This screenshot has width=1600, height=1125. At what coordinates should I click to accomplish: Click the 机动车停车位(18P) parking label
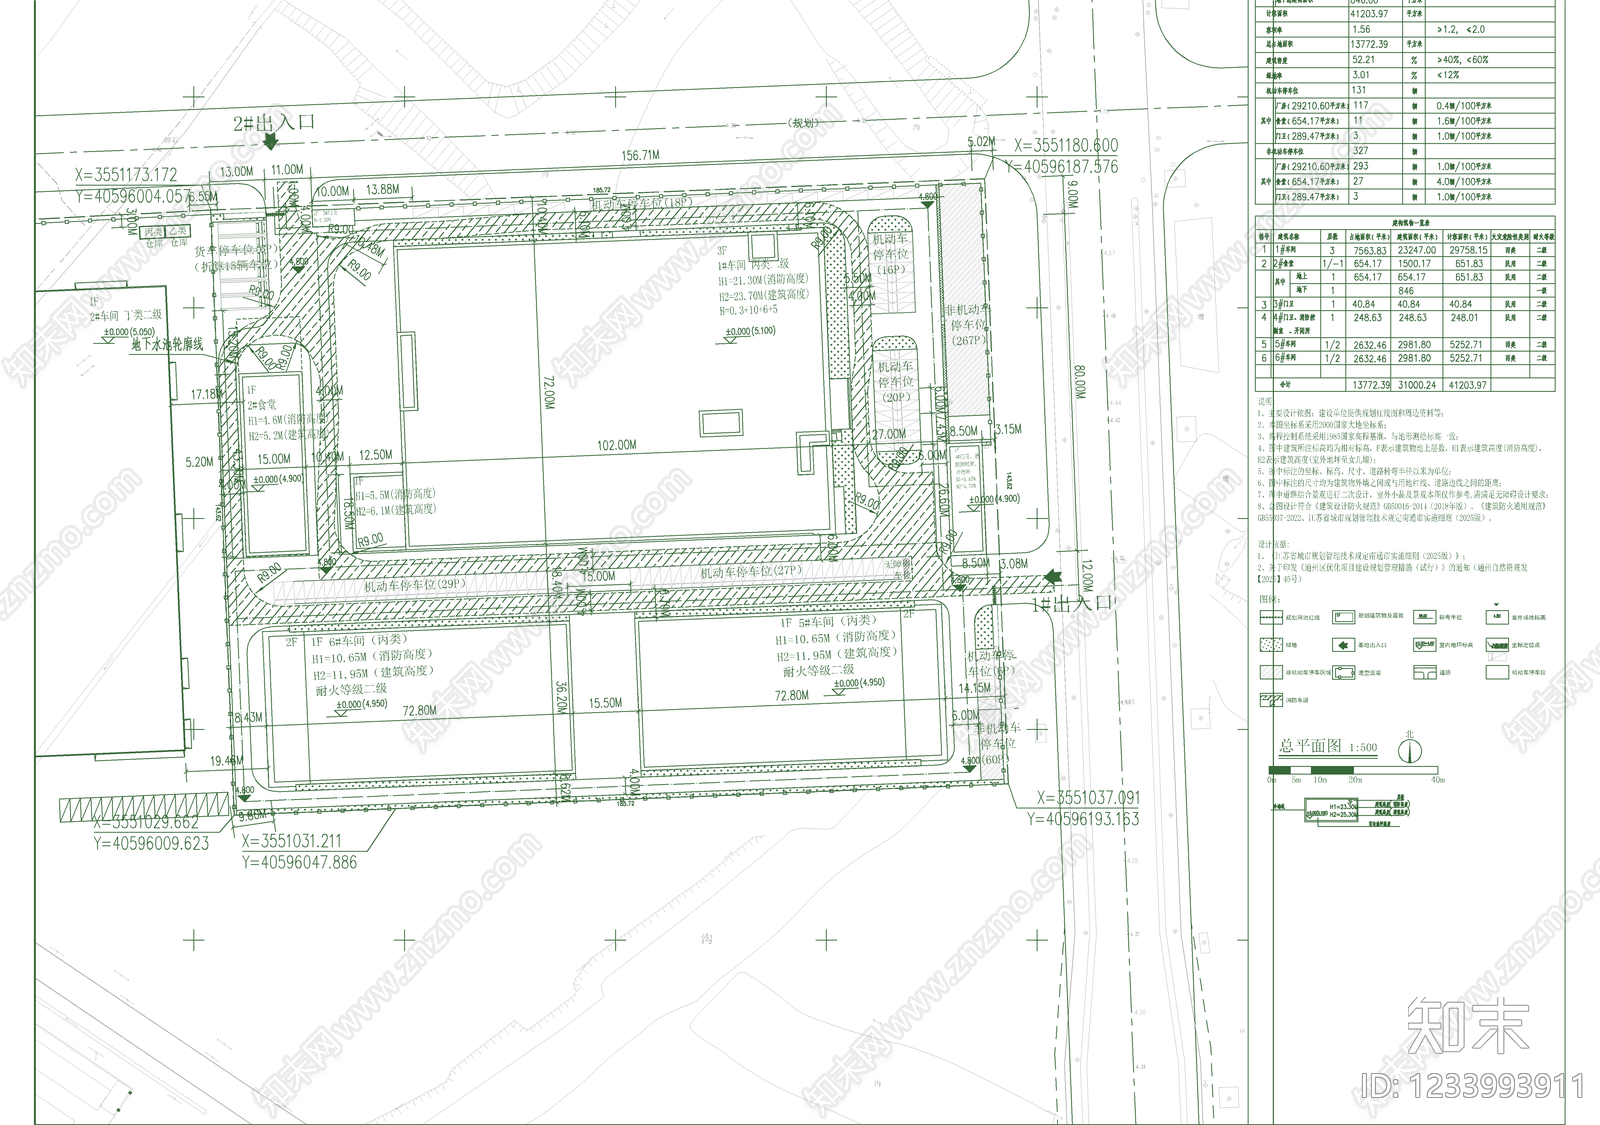click(x=644, y=203)
